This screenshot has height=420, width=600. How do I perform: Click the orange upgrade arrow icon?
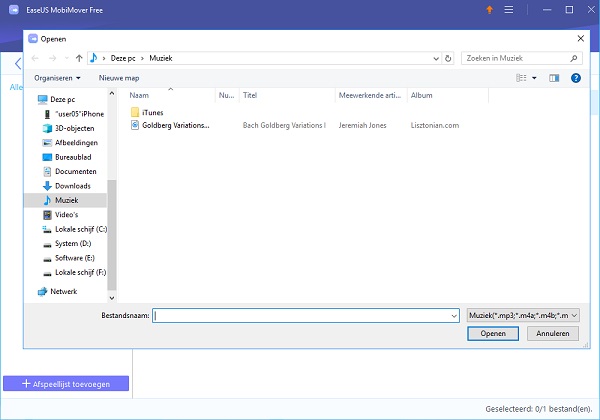489,11
